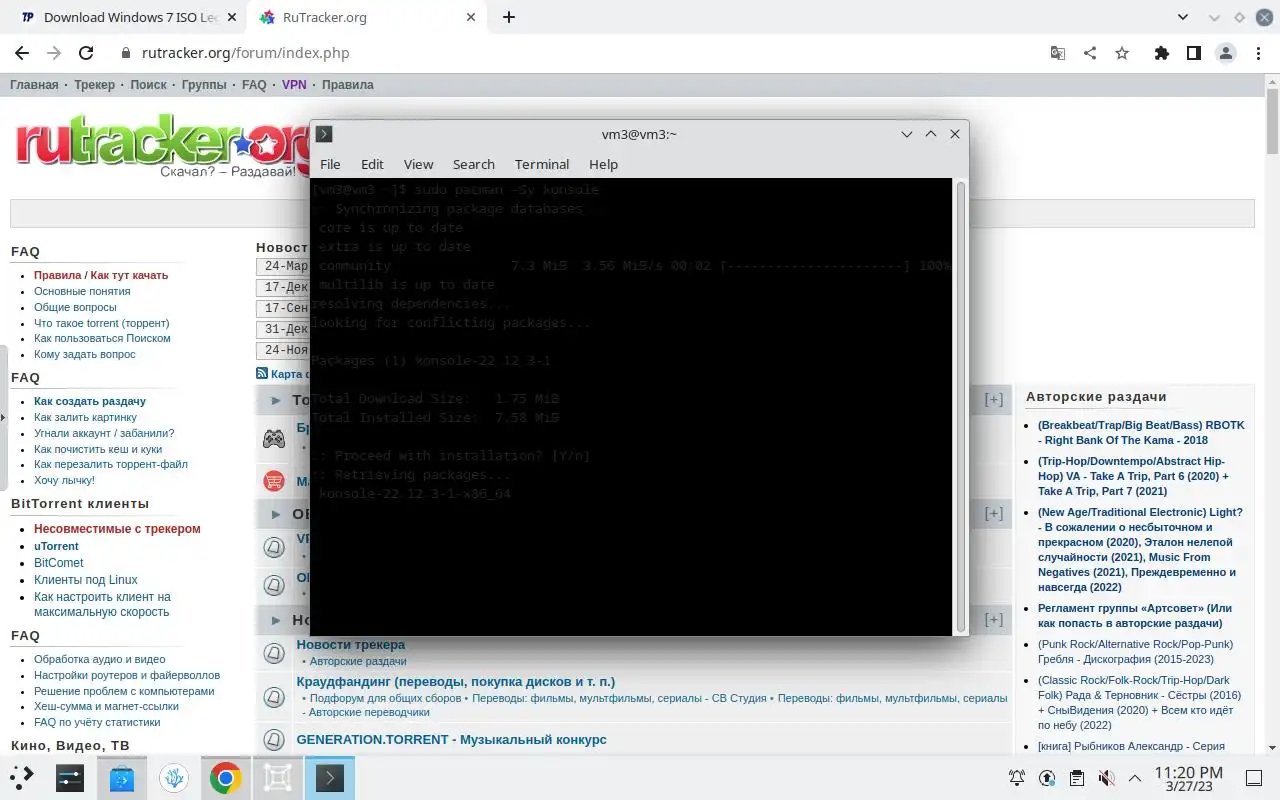Click the terminal window title icon
1280x800 pixels.
(x=324, y=134)
